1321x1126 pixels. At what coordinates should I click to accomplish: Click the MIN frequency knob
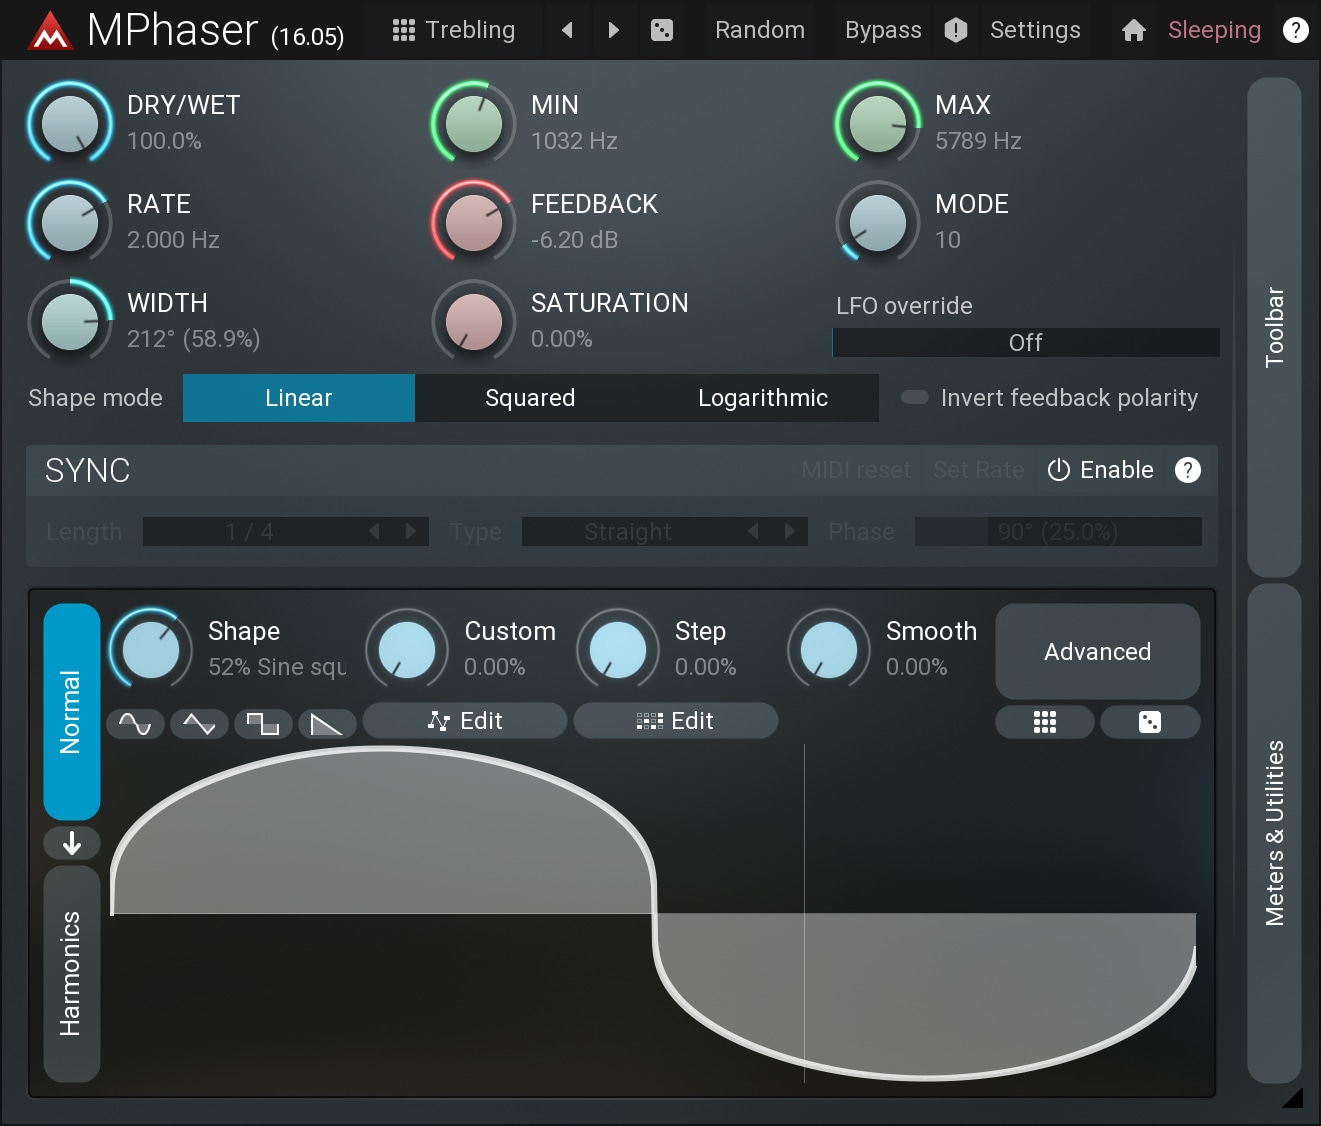(474, 123)
